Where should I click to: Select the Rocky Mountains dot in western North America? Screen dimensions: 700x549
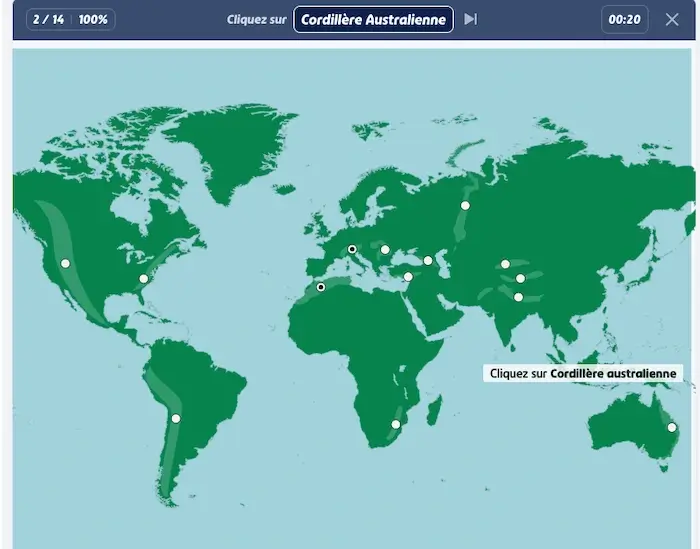[65, 263]
